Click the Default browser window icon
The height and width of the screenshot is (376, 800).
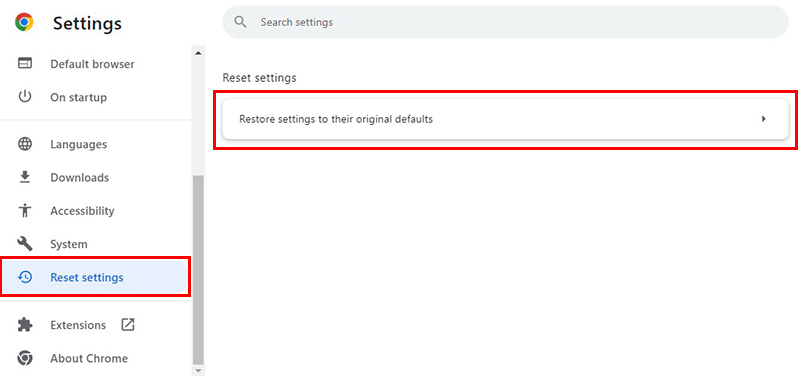click(x=24, y=64)
